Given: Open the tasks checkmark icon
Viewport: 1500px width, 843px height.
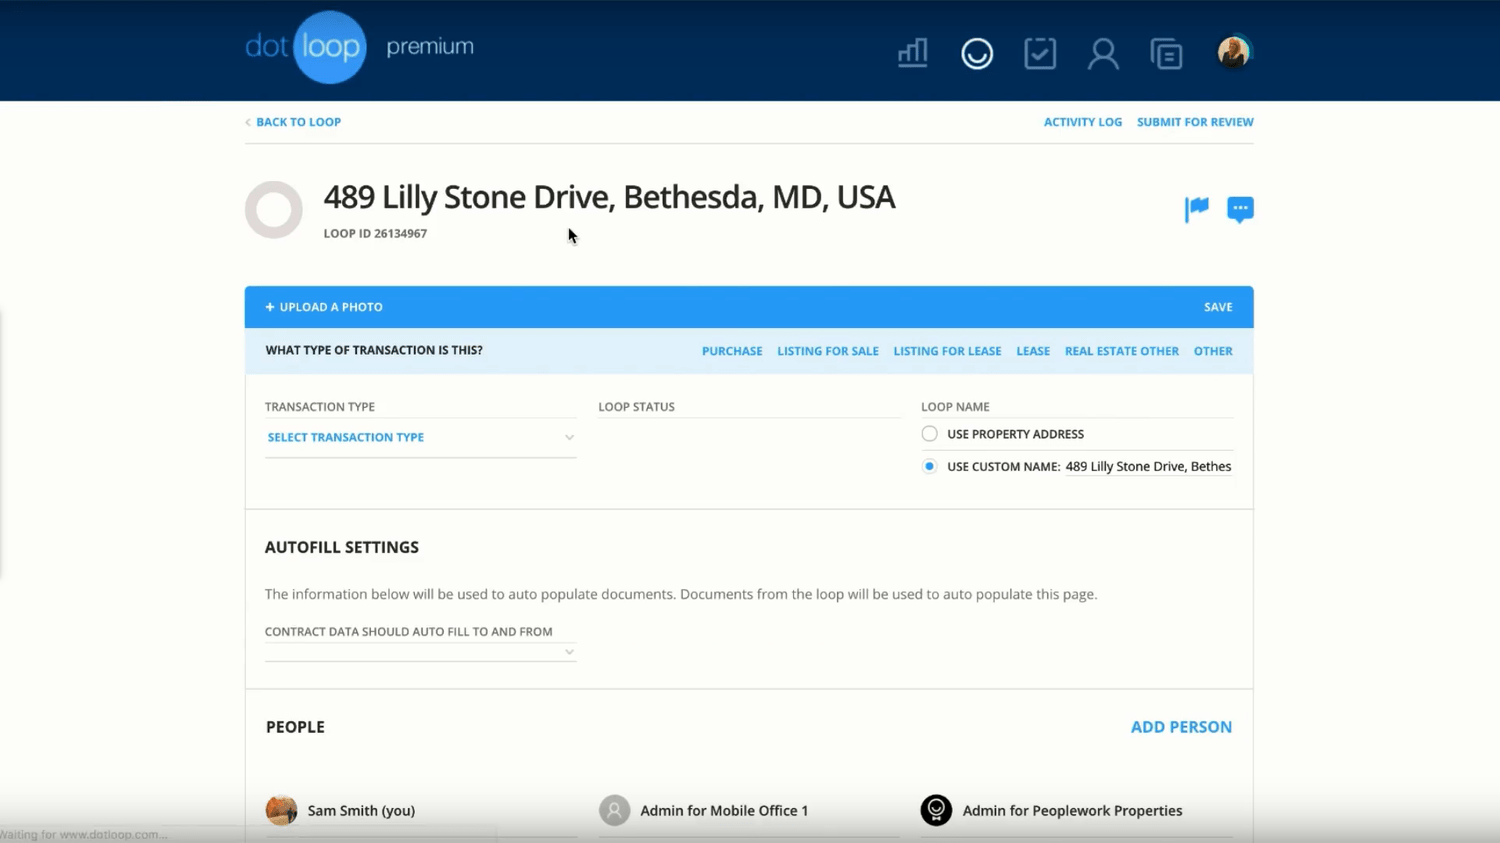Looking at the screenshot, I should [x=1039, y=53].
